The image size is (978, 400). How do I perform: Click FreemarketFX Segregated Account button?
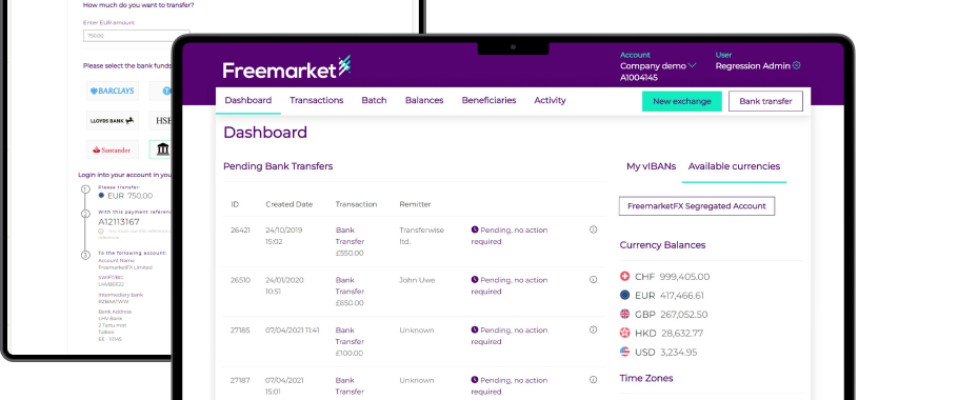(x=697, y=206)
